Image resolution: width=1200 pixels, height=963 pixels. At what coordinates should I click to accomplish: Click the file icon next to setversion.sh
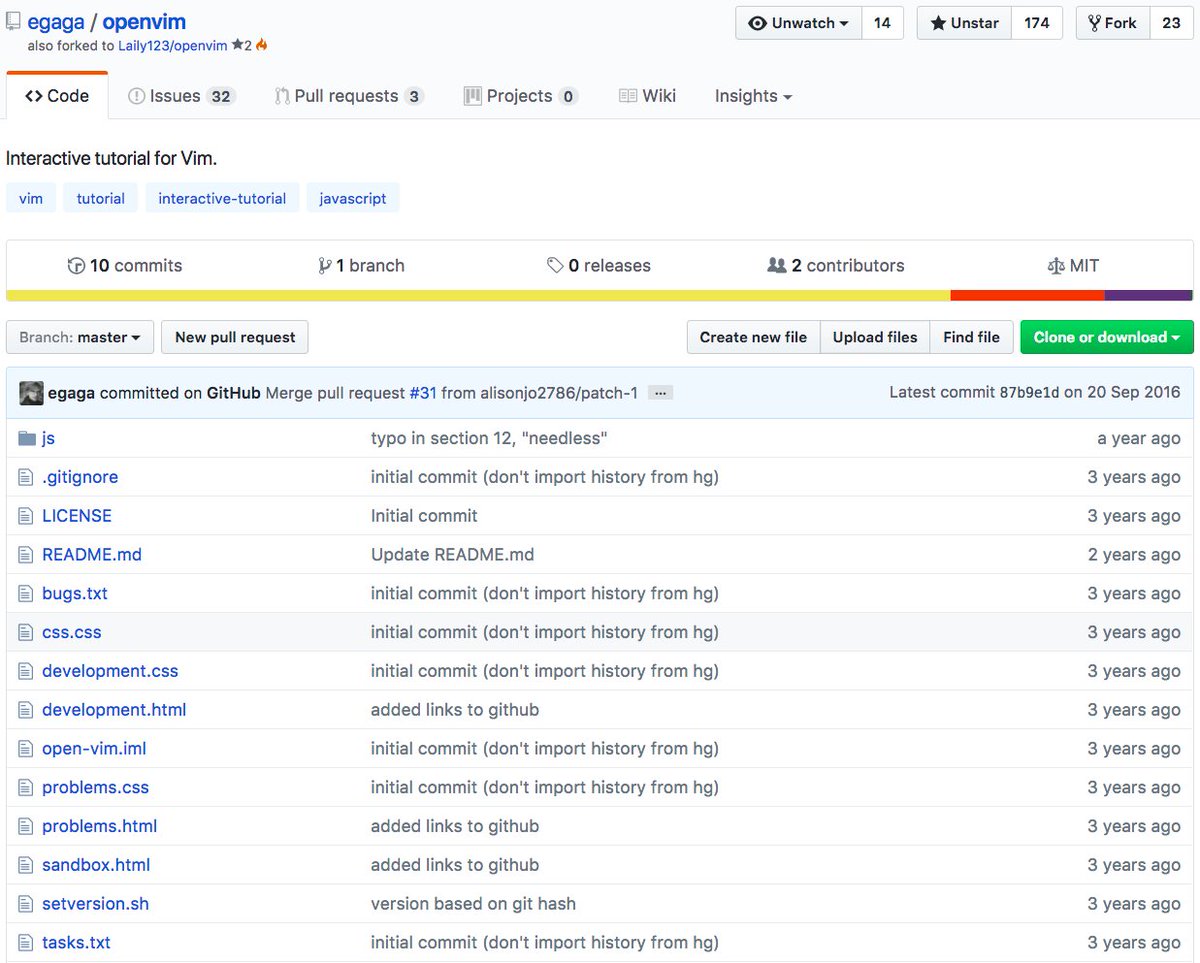coord(26,904)
